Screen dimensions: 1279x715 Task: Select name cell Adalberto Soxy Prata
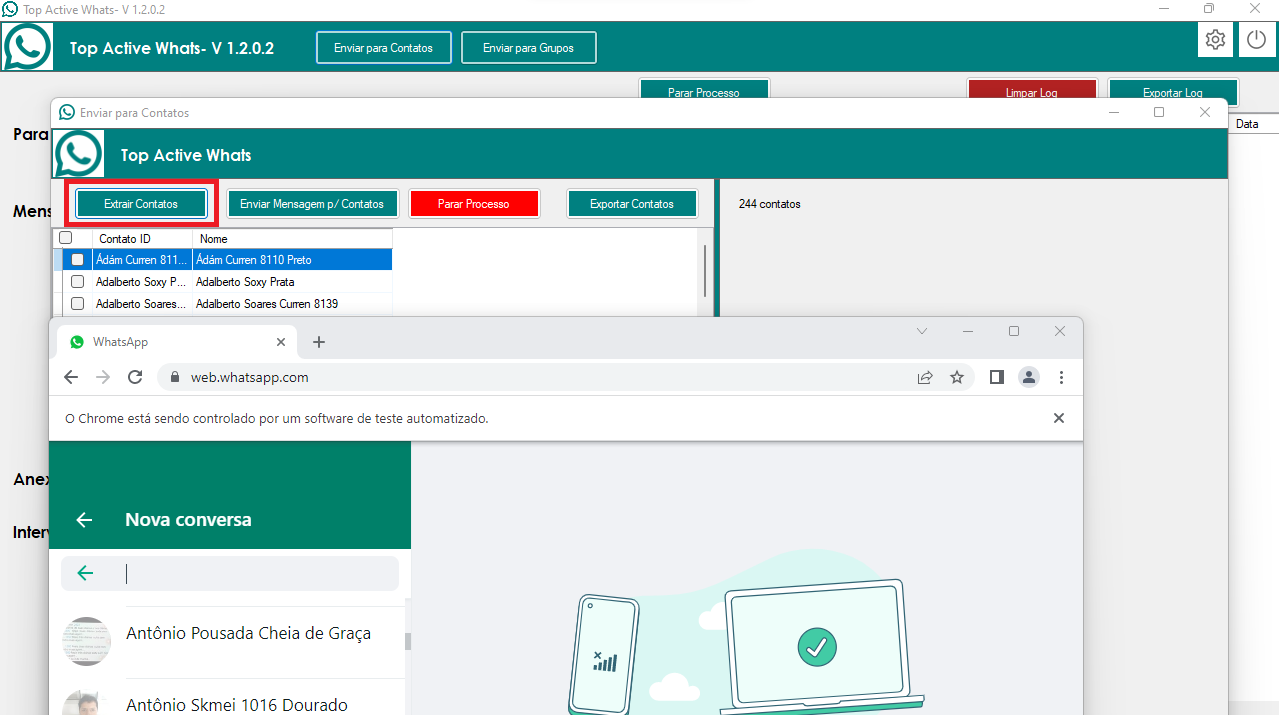(293, 282)
